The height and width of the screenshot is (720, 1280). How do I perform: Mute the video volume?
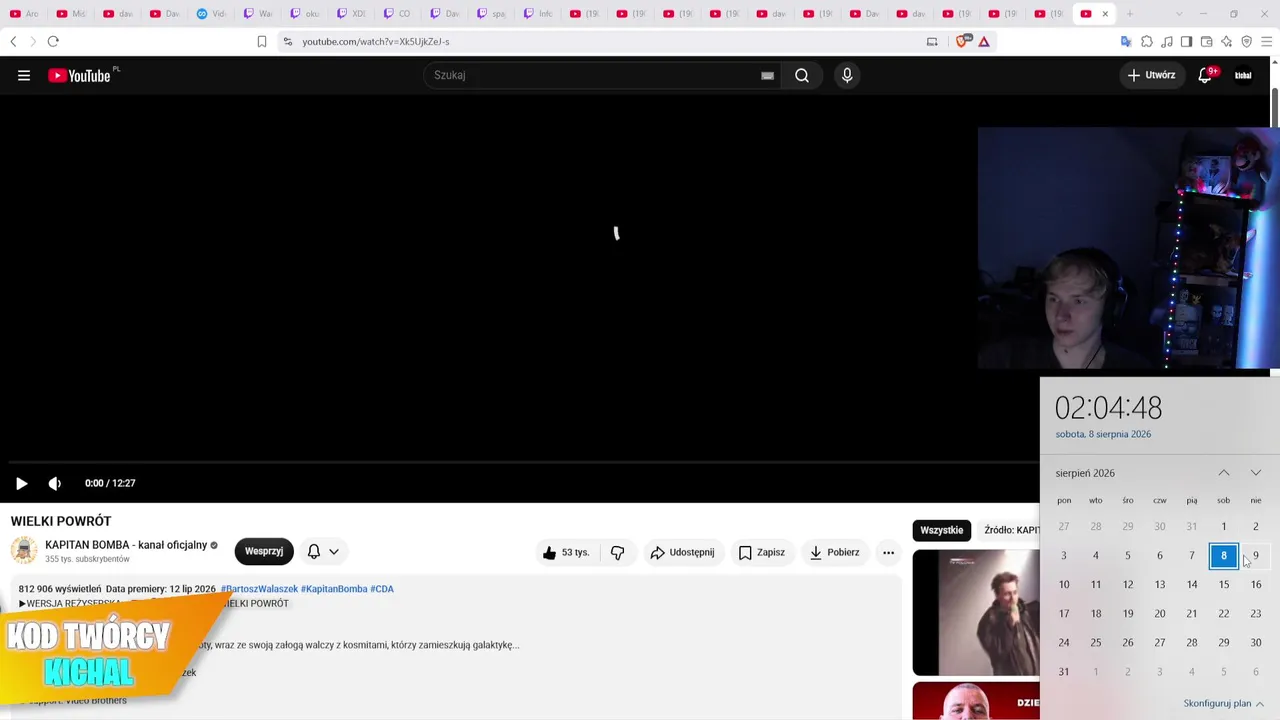tap(55, 483)
